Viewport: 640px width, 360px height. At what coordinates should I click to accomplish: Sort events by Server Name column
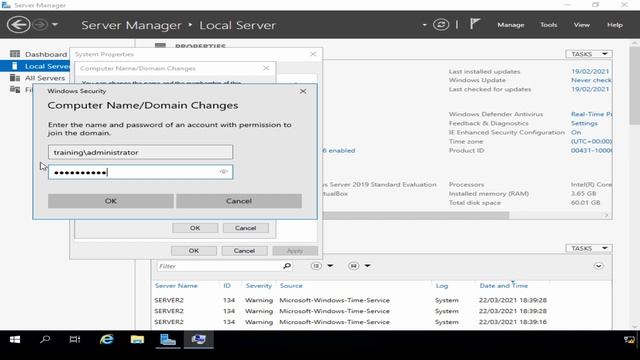(176, 286)
